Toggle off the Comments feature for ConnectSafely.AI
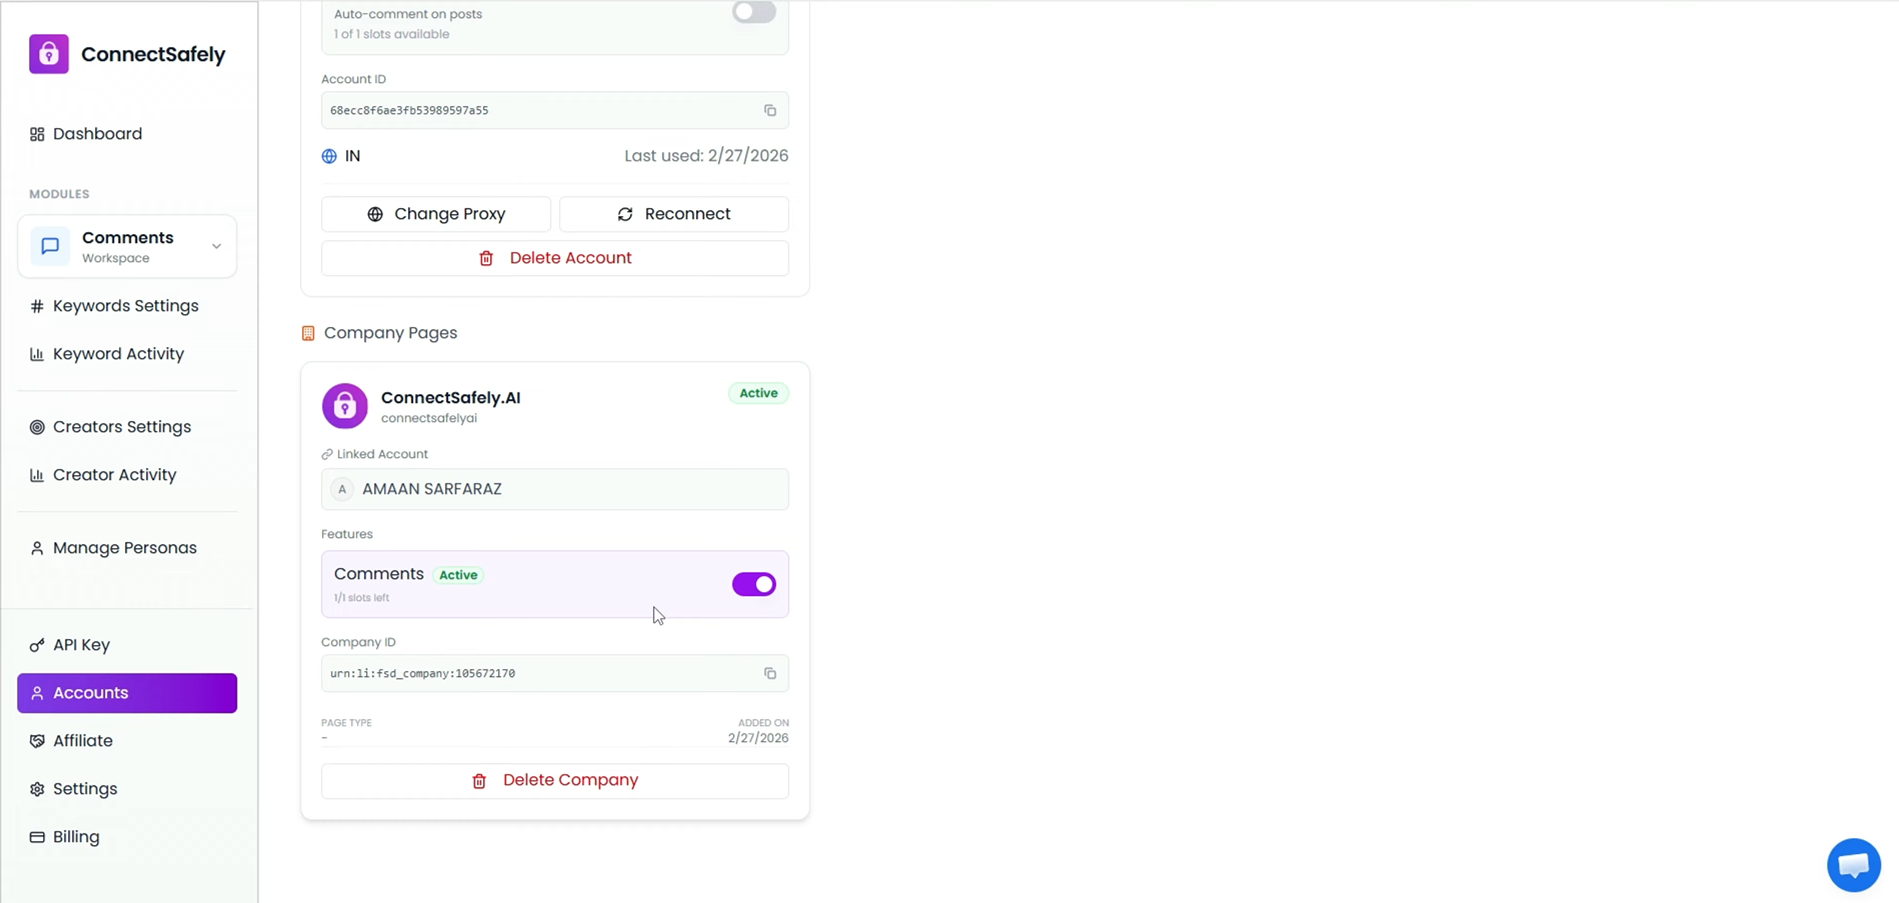 [753, 584]
